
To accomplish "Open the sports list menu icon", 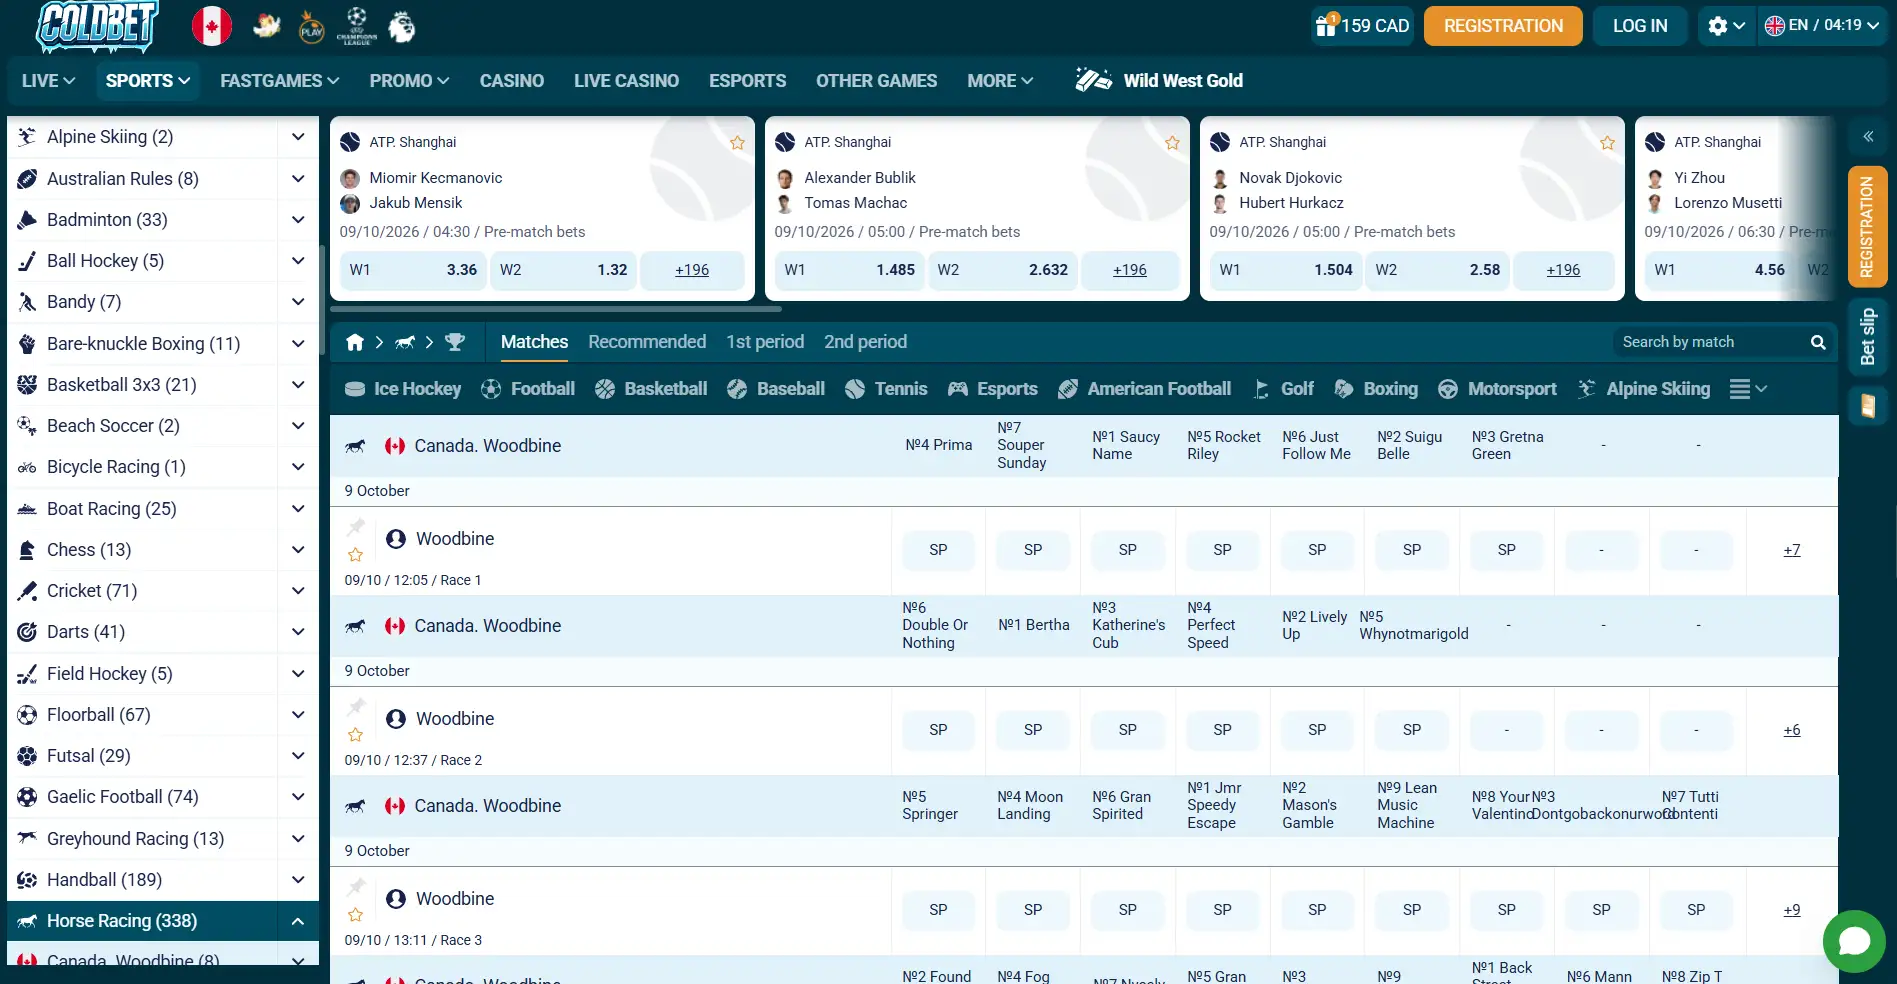I will pos(1748,389).
